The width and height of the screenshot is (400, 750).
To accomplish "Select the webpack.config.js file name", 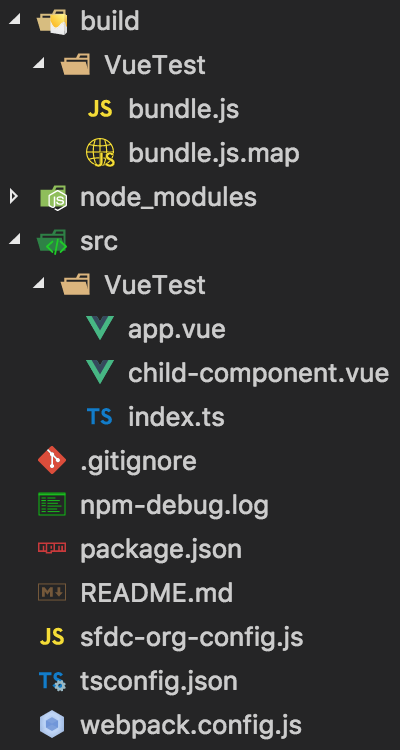I will point(191,725).
